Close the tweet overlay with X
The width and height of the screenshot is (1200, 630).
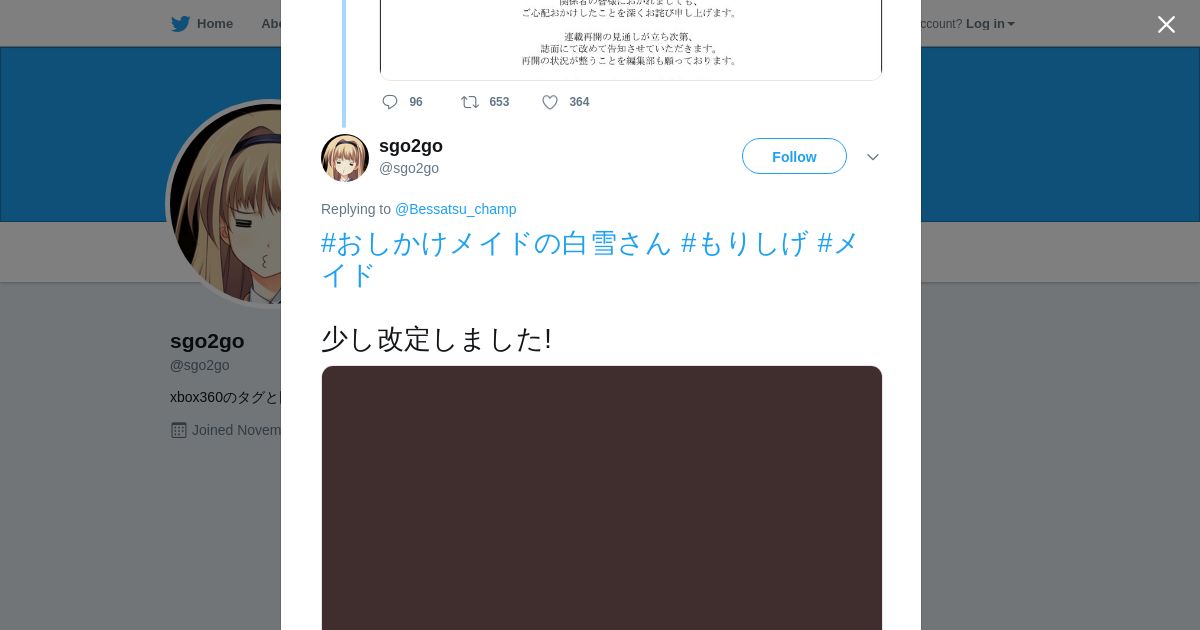click(1166, 24)
